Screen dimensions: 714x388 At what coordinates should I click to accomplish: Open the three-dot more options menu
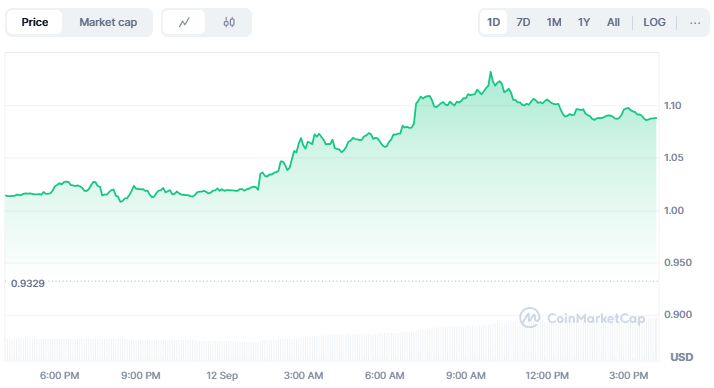695,22
